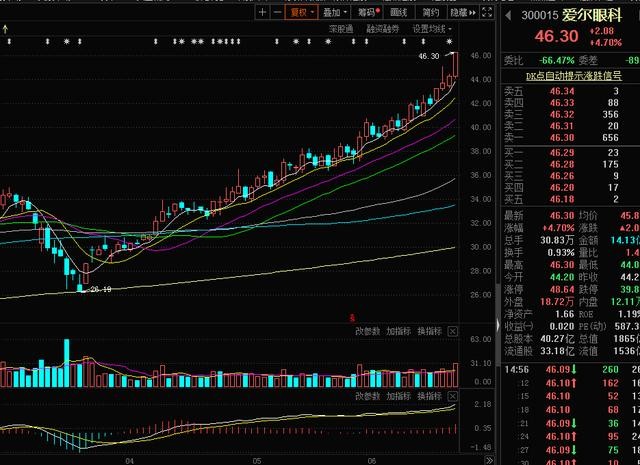The image size is (640, 465).
Task: Toggle 筹码 chip distribution view
Action: click(369, 13)
